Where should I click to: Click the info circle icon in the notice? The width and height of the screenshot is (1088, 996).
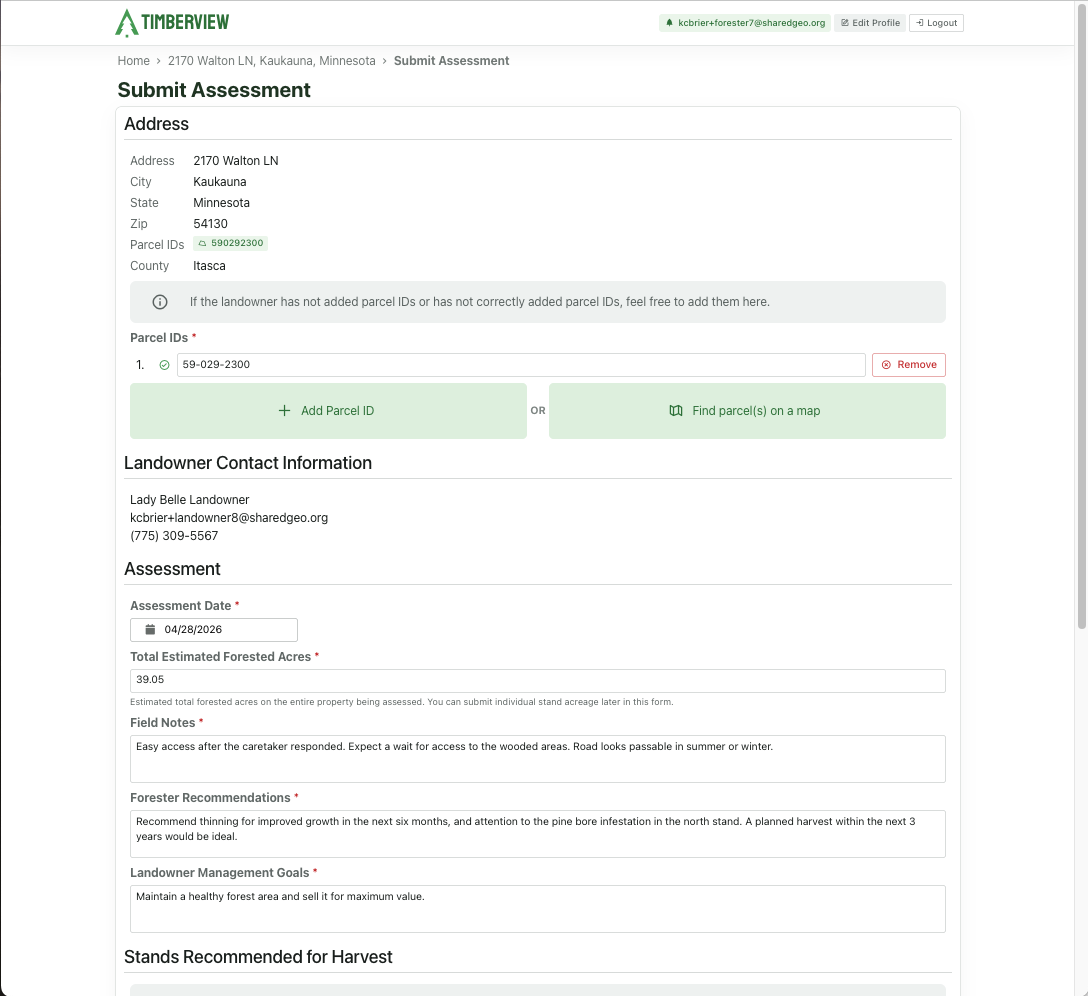(160, 302)
